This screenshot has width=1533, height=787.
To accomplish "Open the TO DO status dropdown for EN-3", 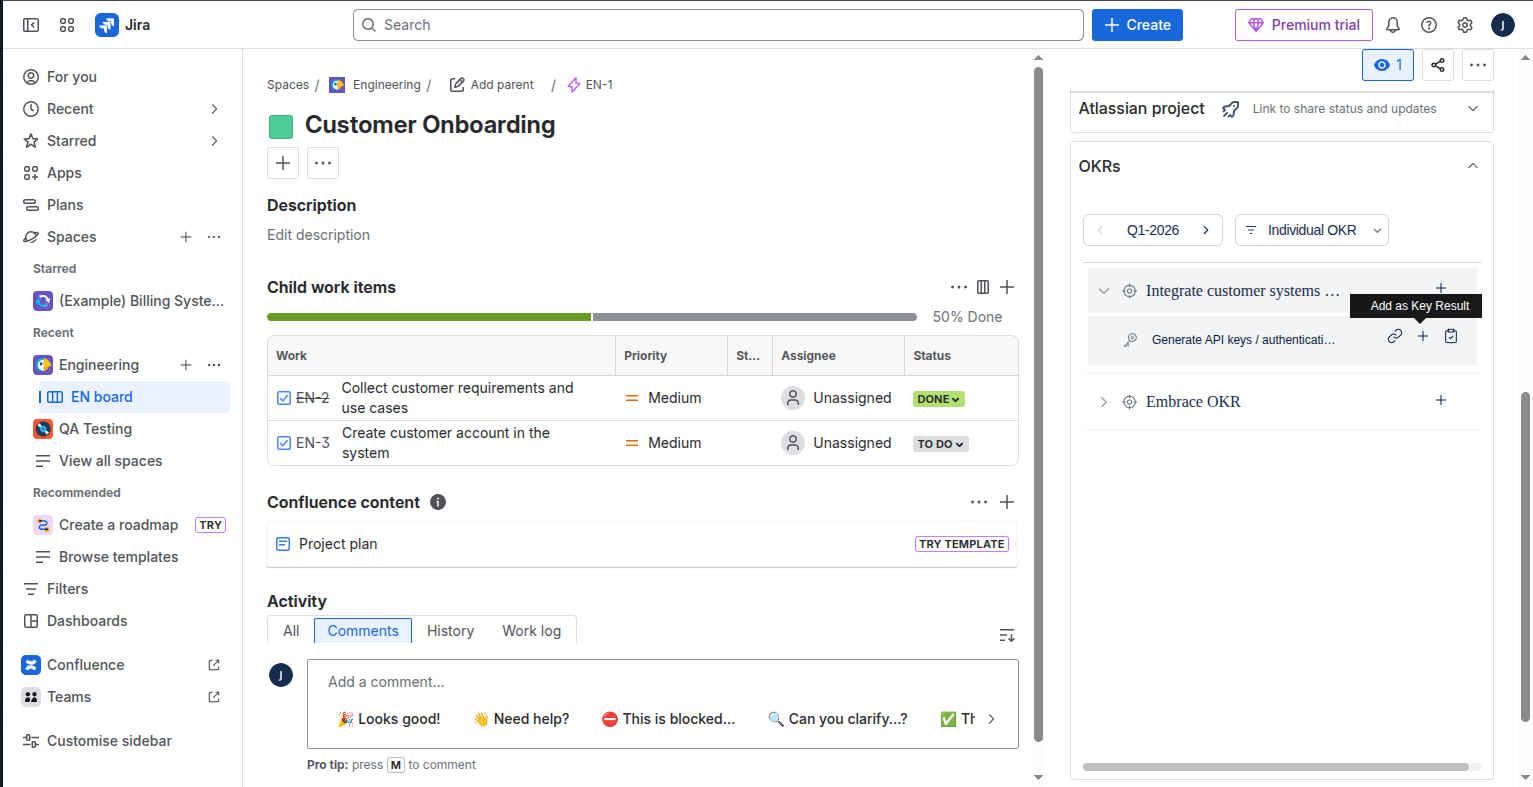I will [x=941, y=444].
